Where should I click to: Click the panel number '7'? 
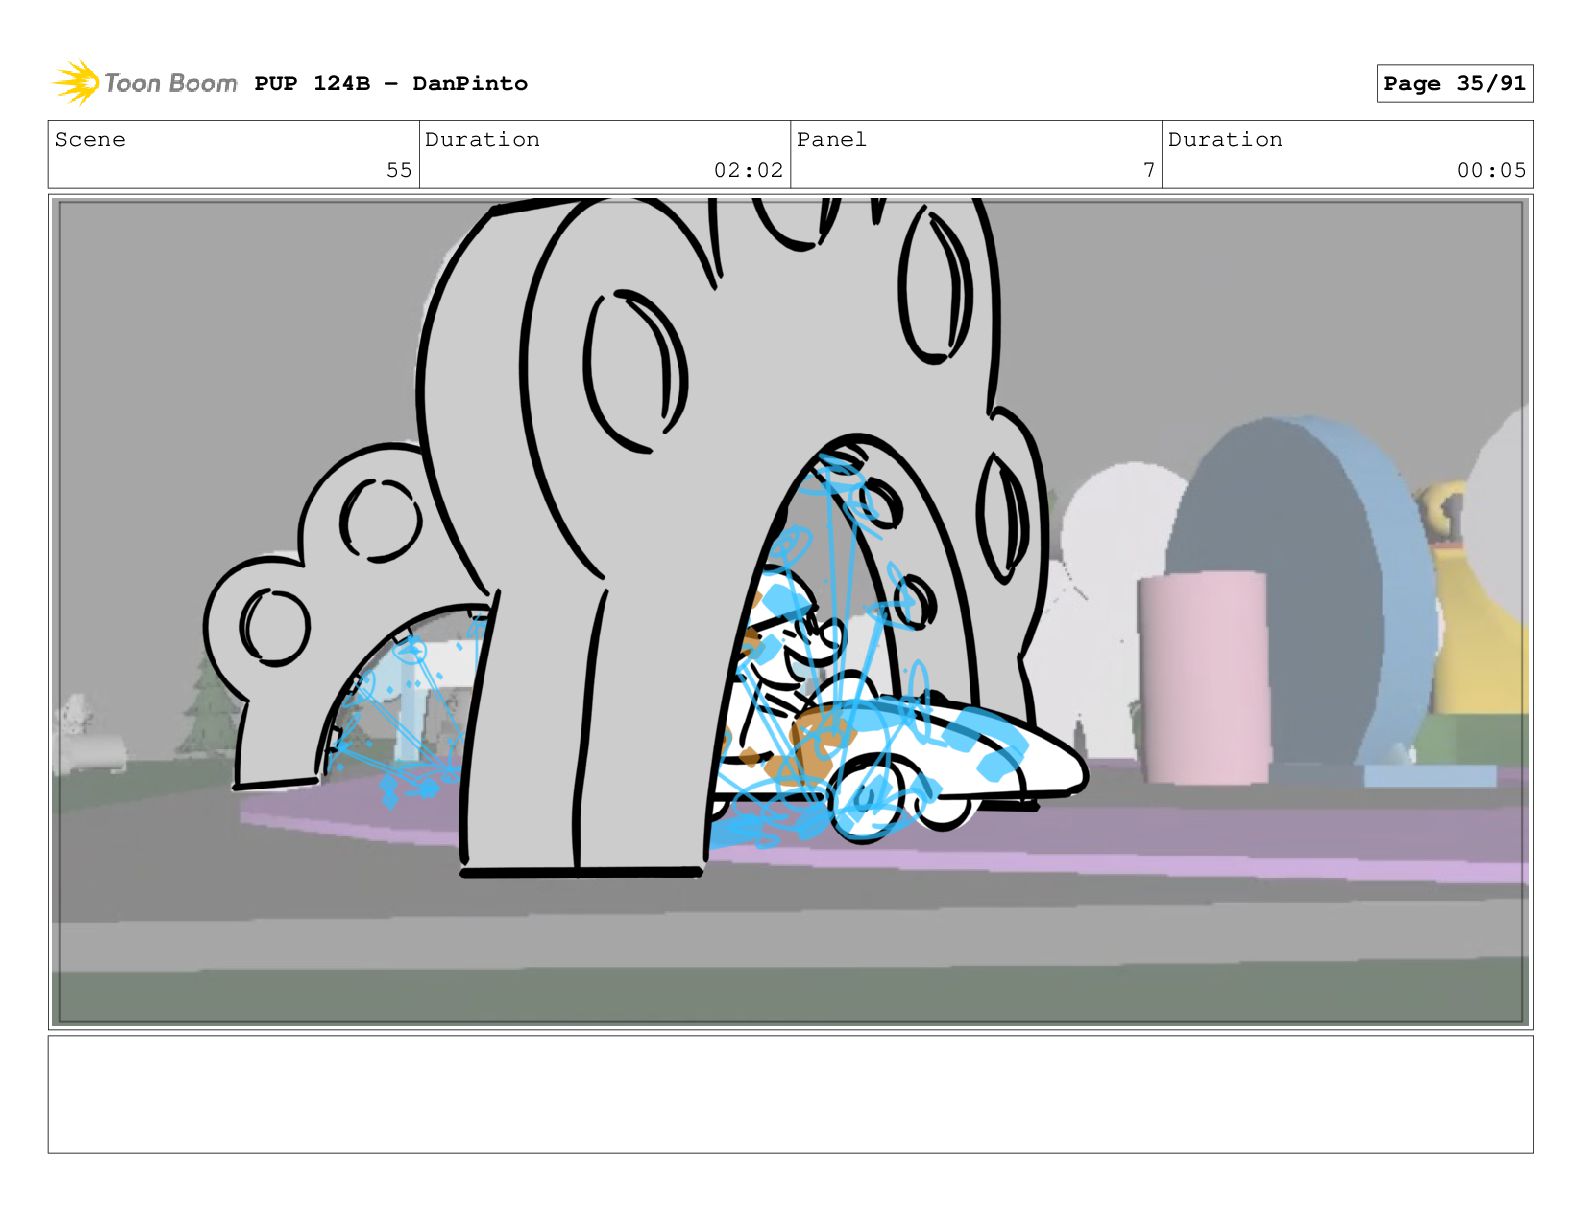coord(1149,170)
